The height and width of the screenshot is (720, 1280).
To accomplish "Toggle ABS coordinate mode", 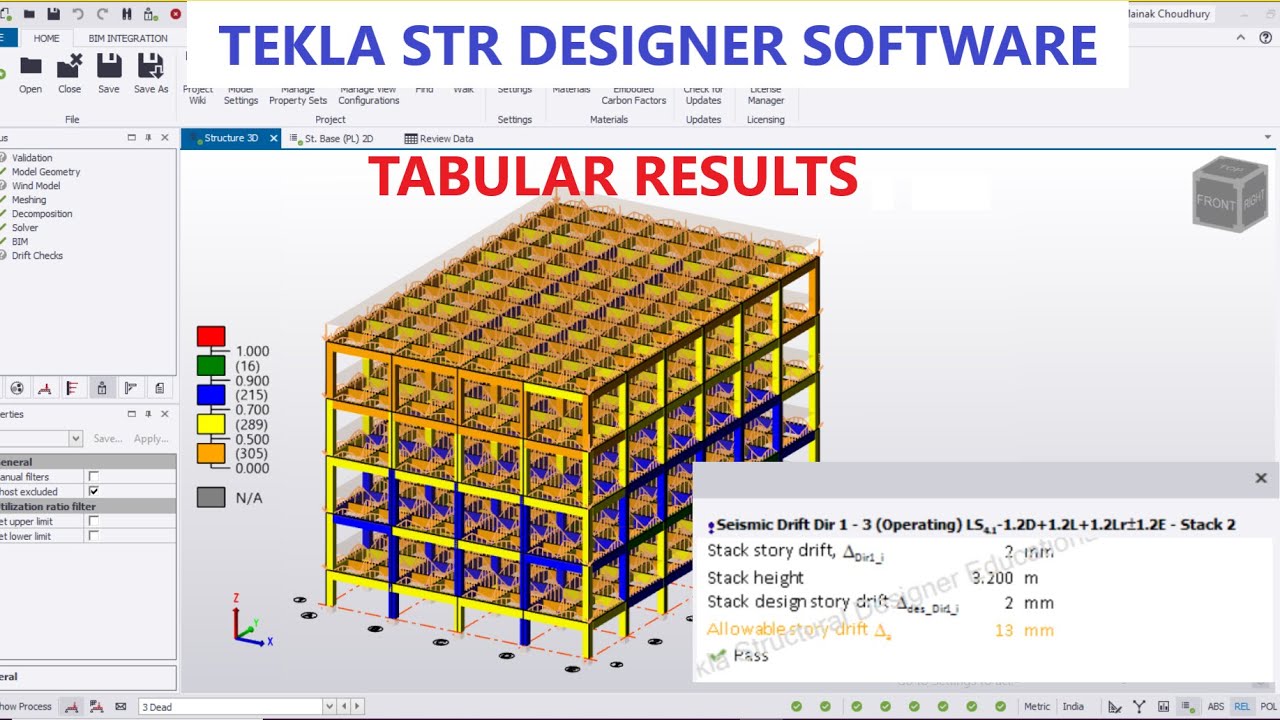I will pyautogui.click(x=1216, y=706).
